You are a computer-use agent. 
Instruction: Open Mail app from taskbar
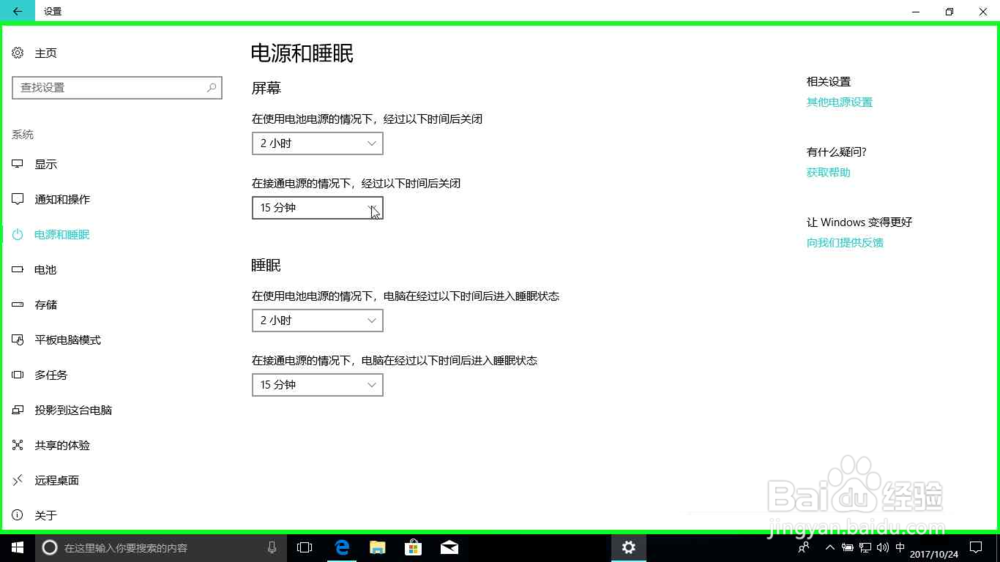click(449, 547)
